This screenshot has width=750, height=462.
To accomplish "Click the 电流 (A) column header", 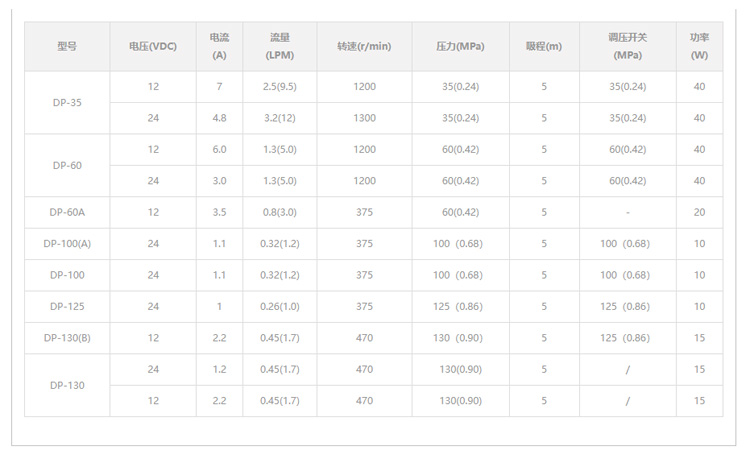I will point(219,46).
